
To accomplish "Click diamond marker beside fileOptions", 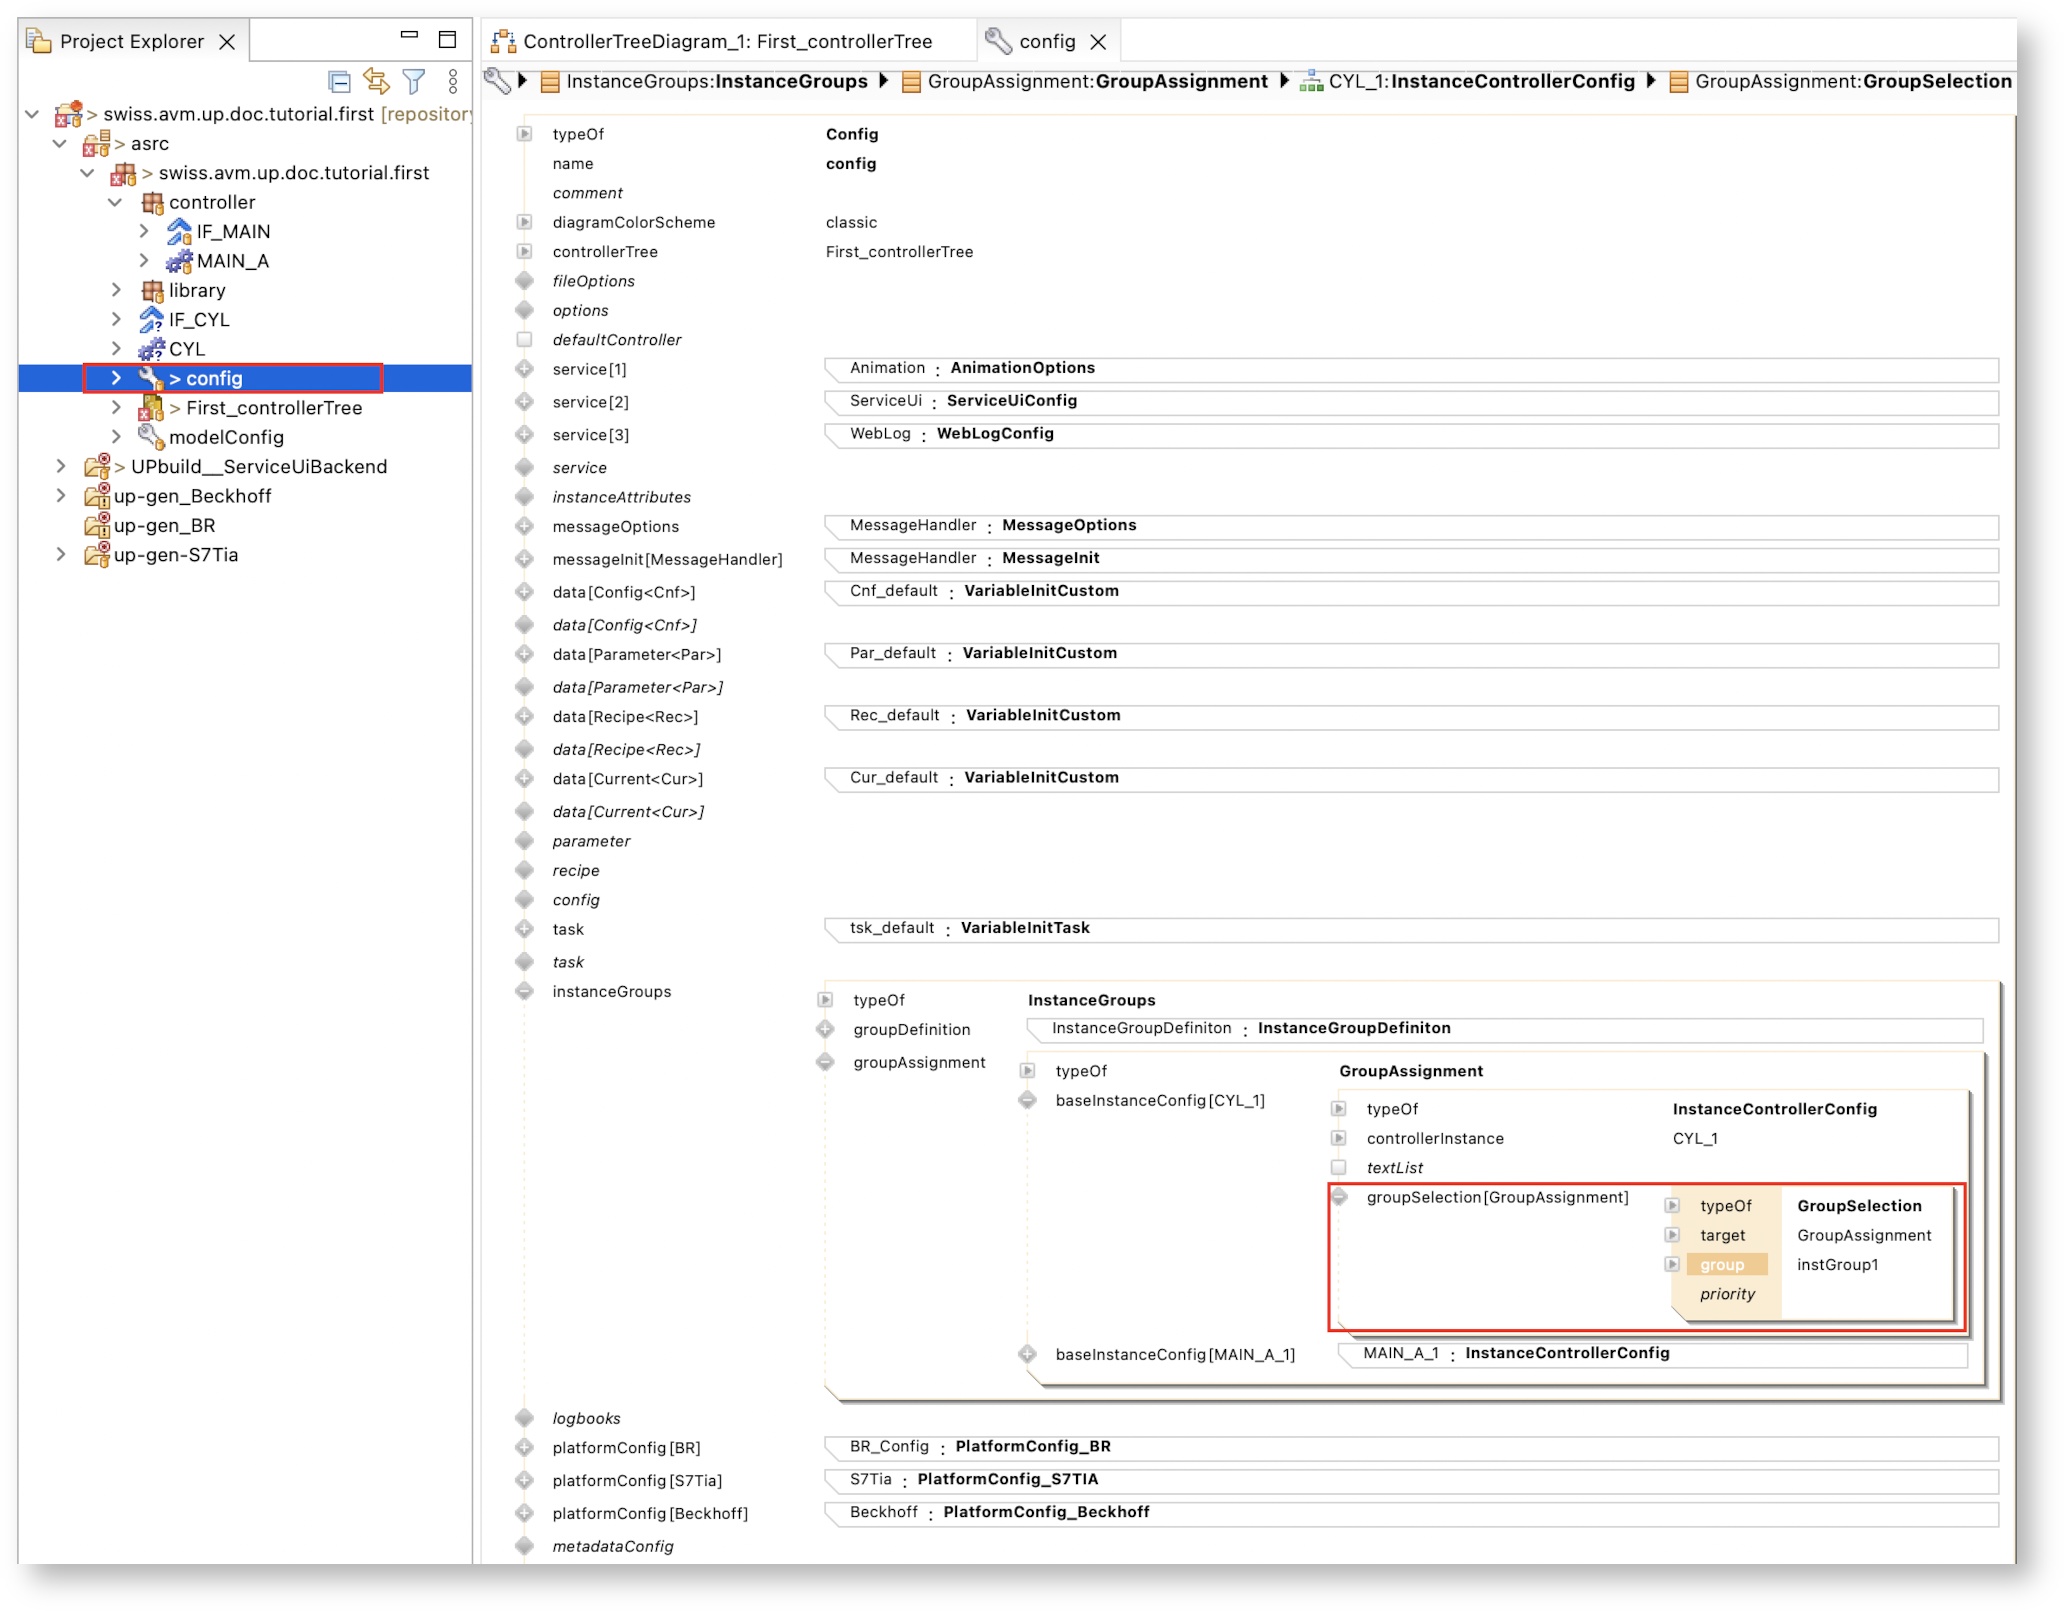I will 524,280.
